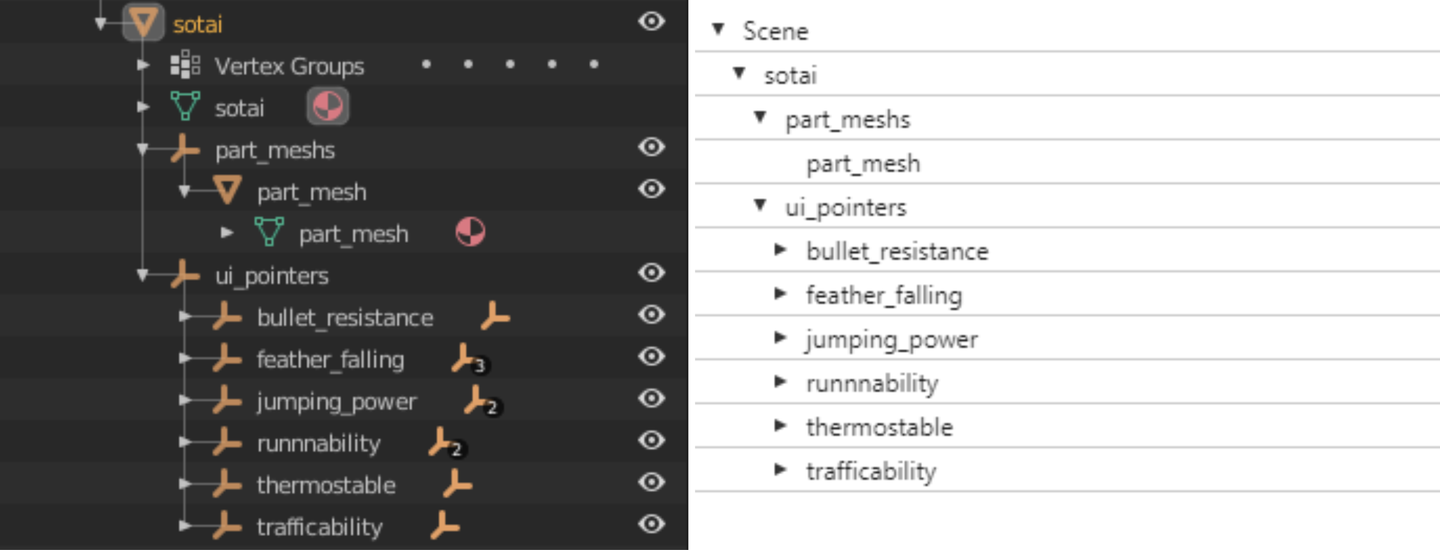Click the sotai object triangle icon
1440x550 pixels.
pyautogui.click(x=144, y=22)
